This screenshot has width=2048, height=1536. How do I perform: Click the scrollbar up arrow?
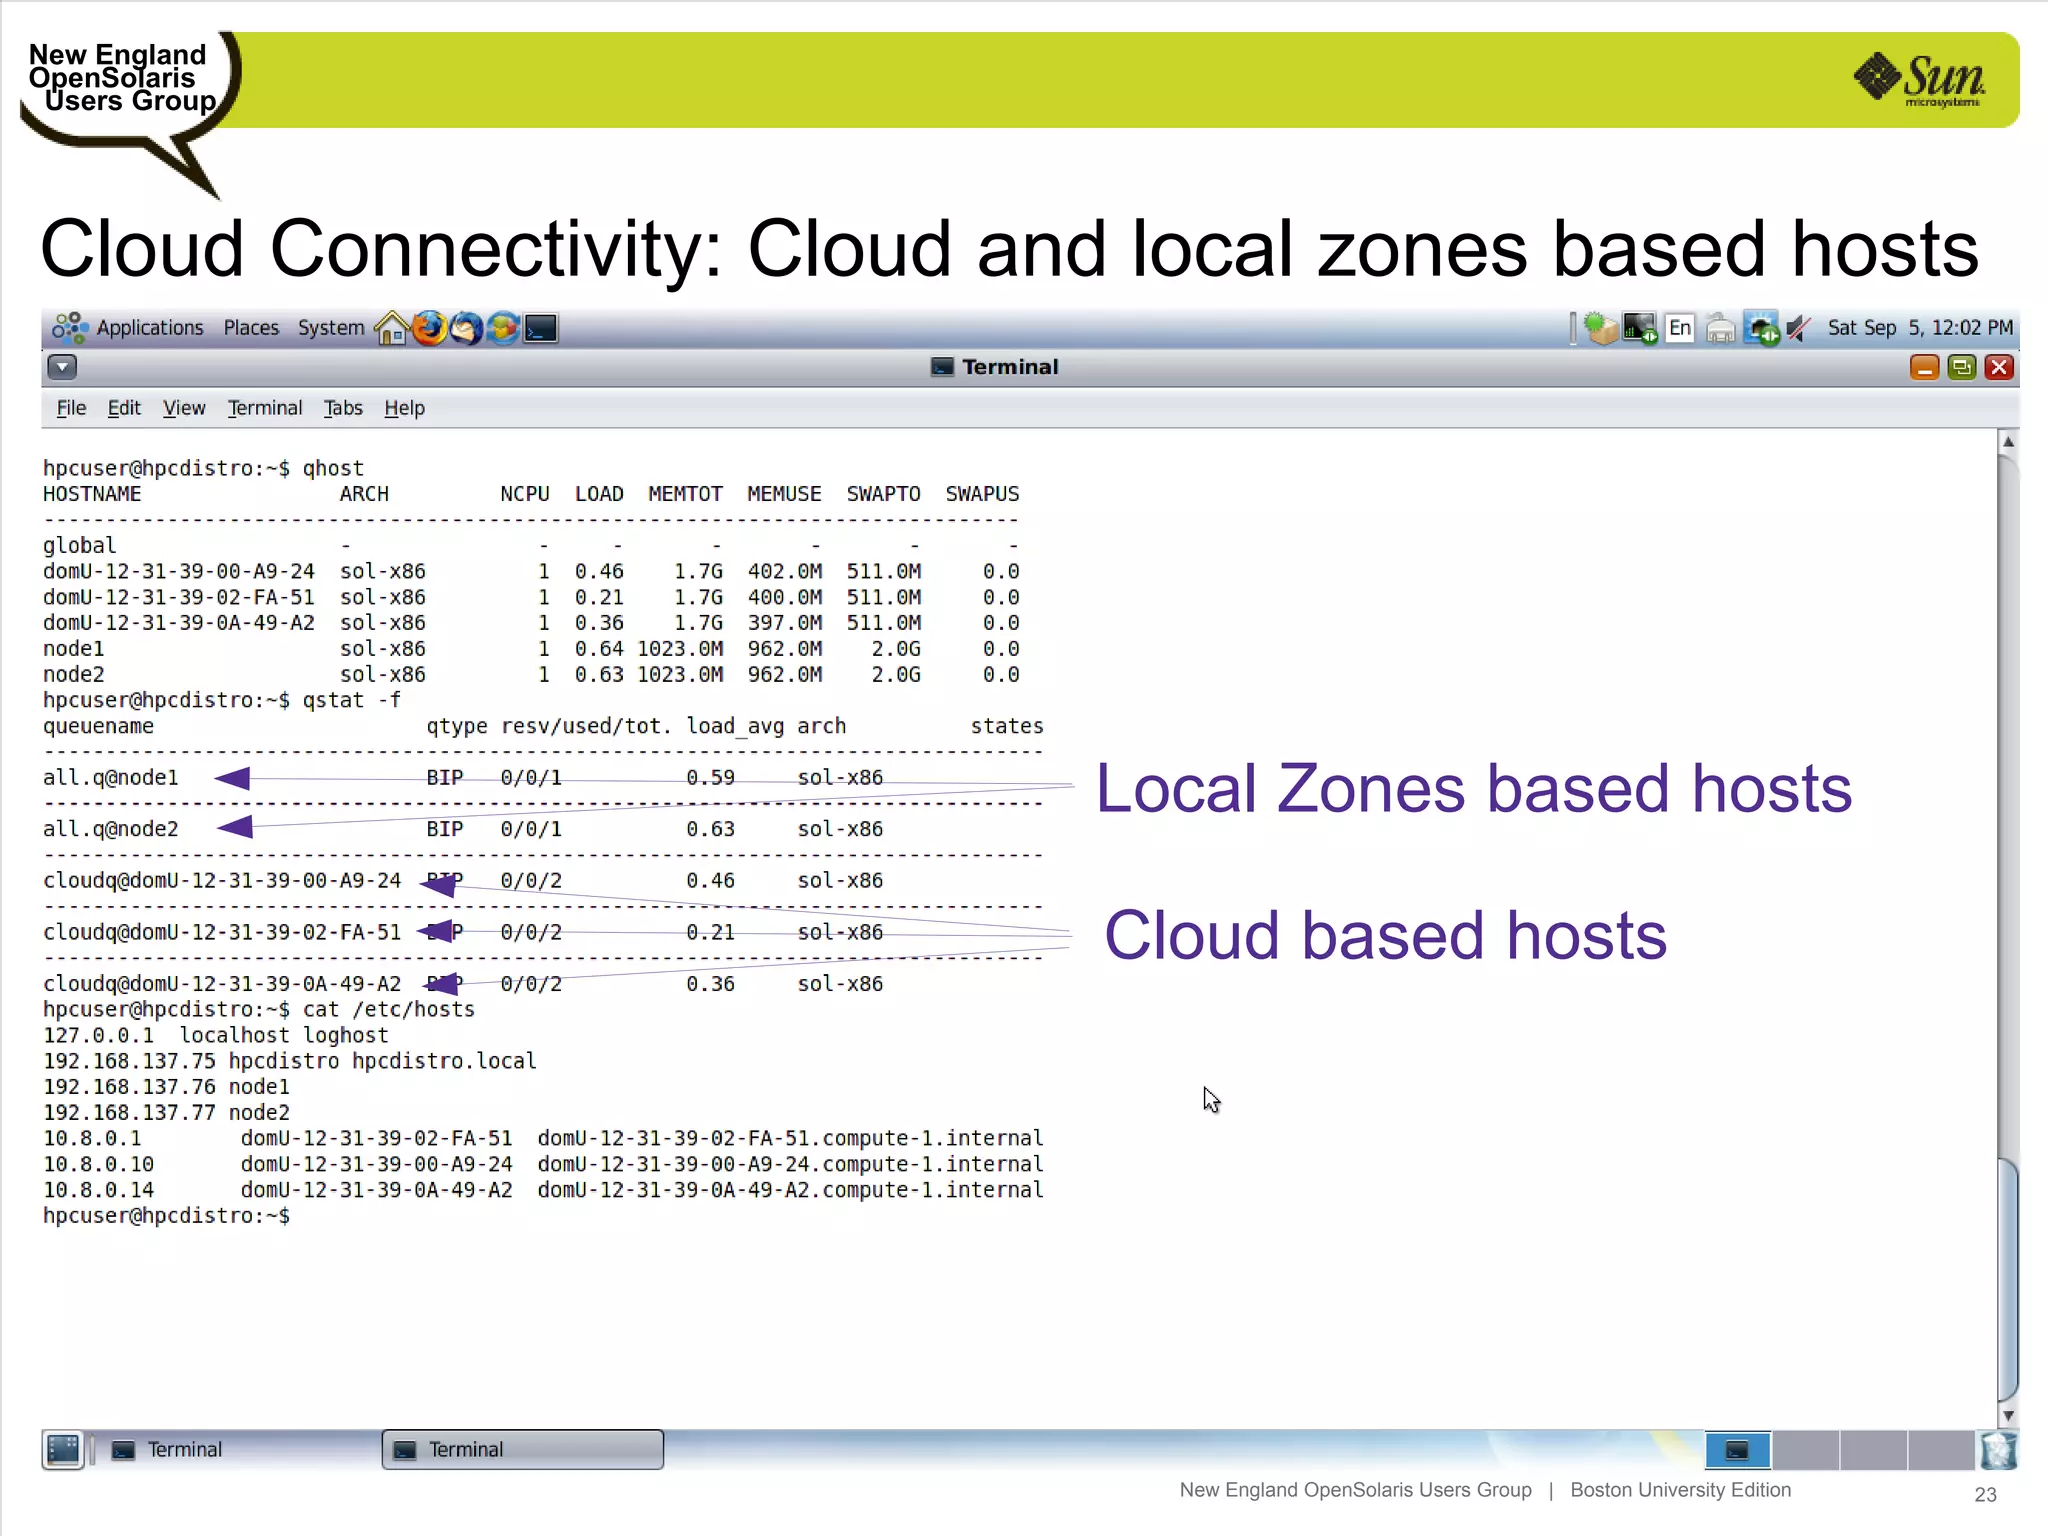2008,441
